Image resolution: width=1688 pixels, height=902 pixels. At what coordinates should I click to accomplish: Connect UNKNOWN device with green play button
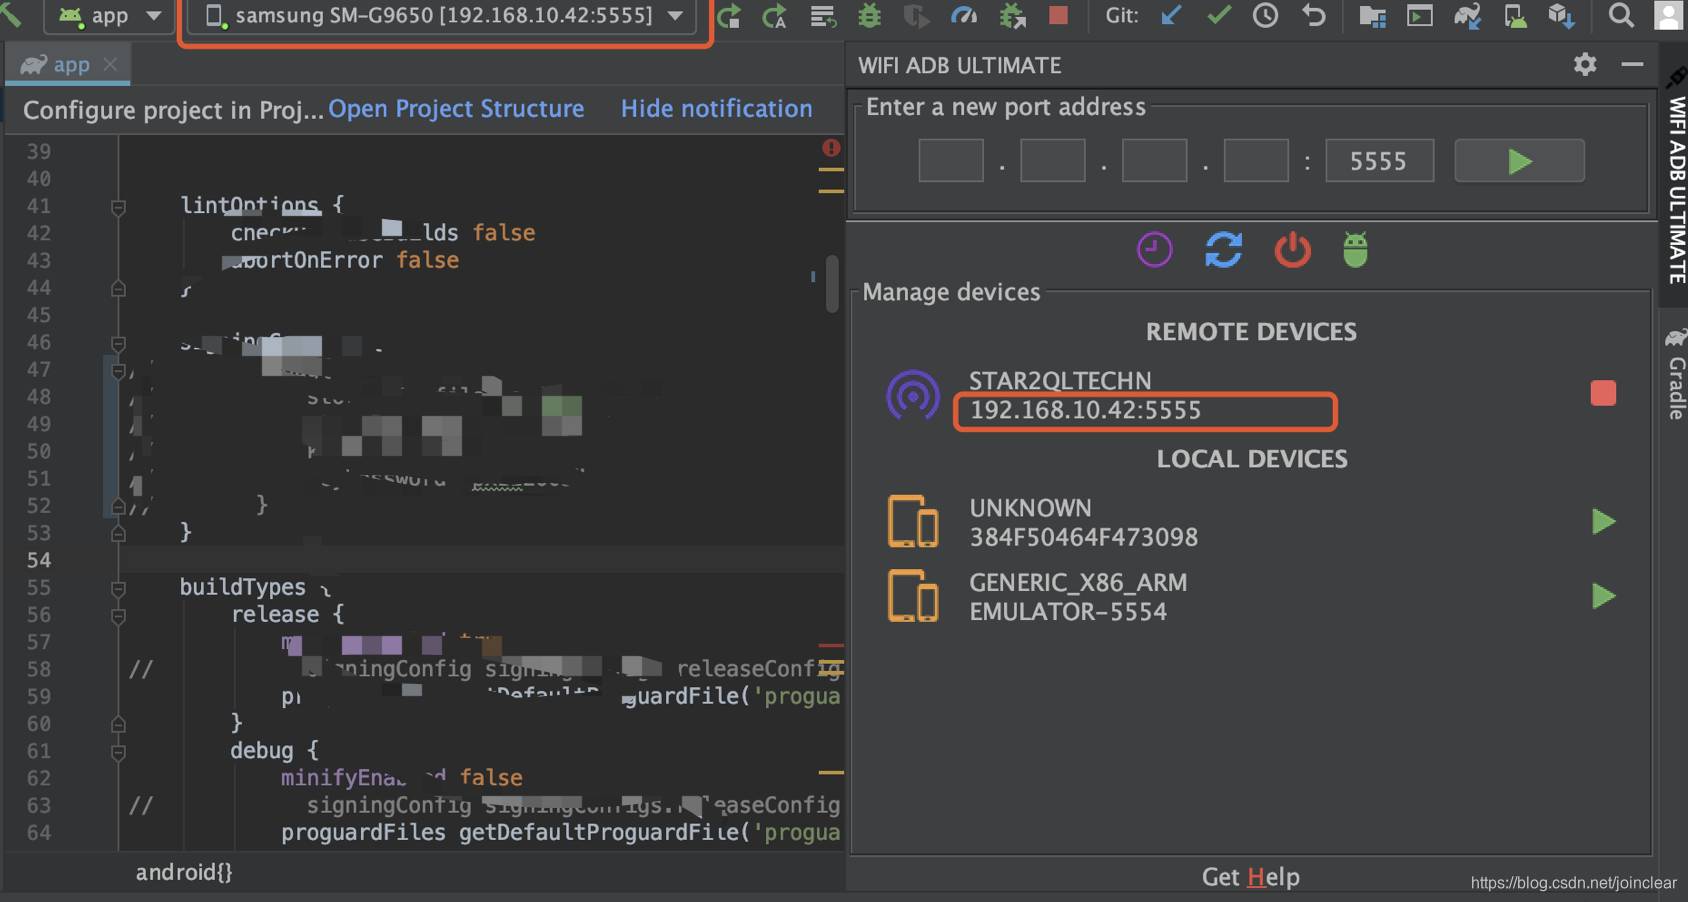pos(1603,521)
